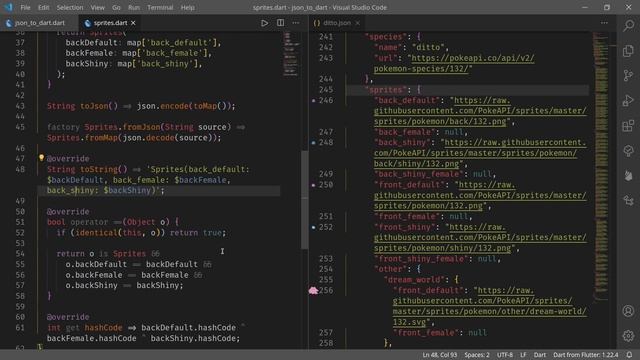The height and width of the screenshot is (360, 640).
Task: Open the Extensions view
Action: (x=629, y=126)
